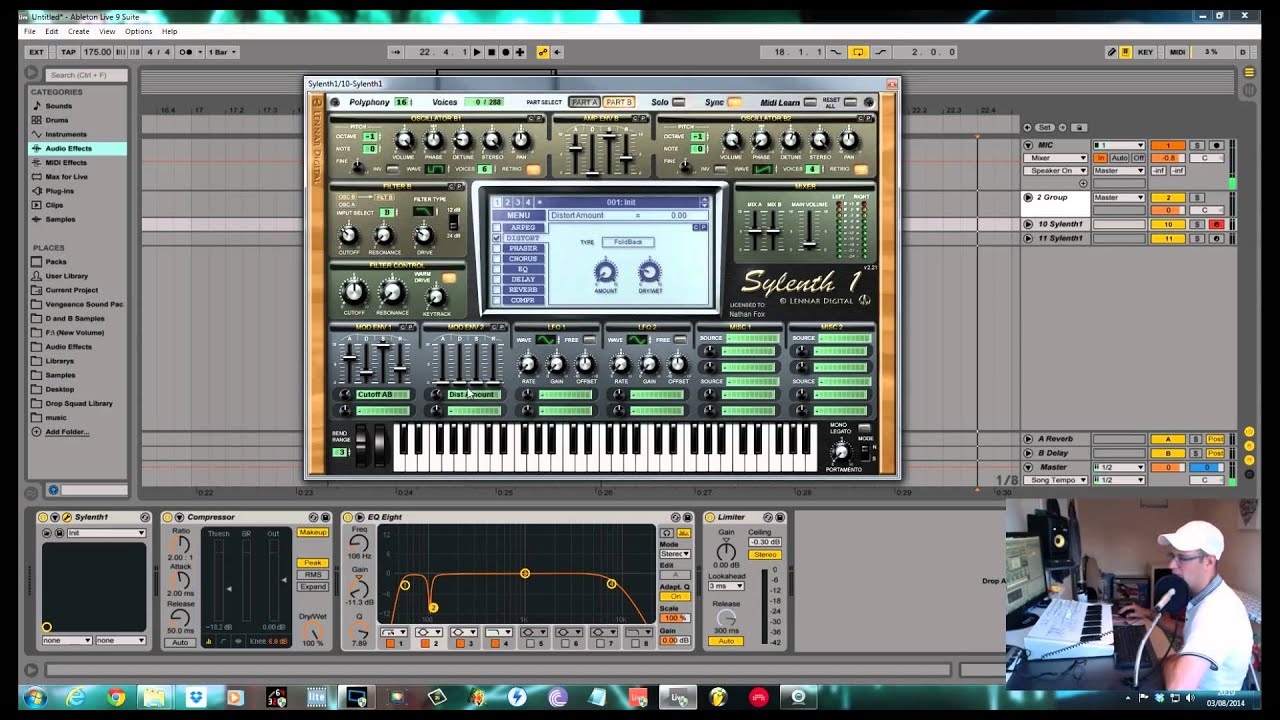Click the Add Folder link in Places
The width and height of the screenshot is (1280, 720).
[67, 432]
